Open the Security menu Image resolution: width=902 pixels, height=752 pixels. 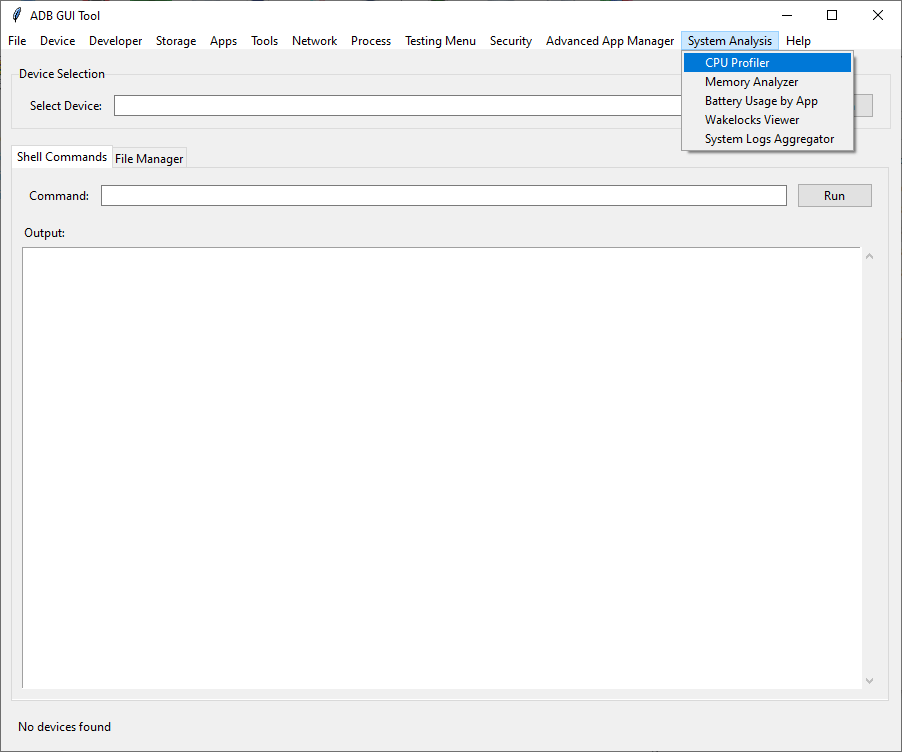click(510, 41)
